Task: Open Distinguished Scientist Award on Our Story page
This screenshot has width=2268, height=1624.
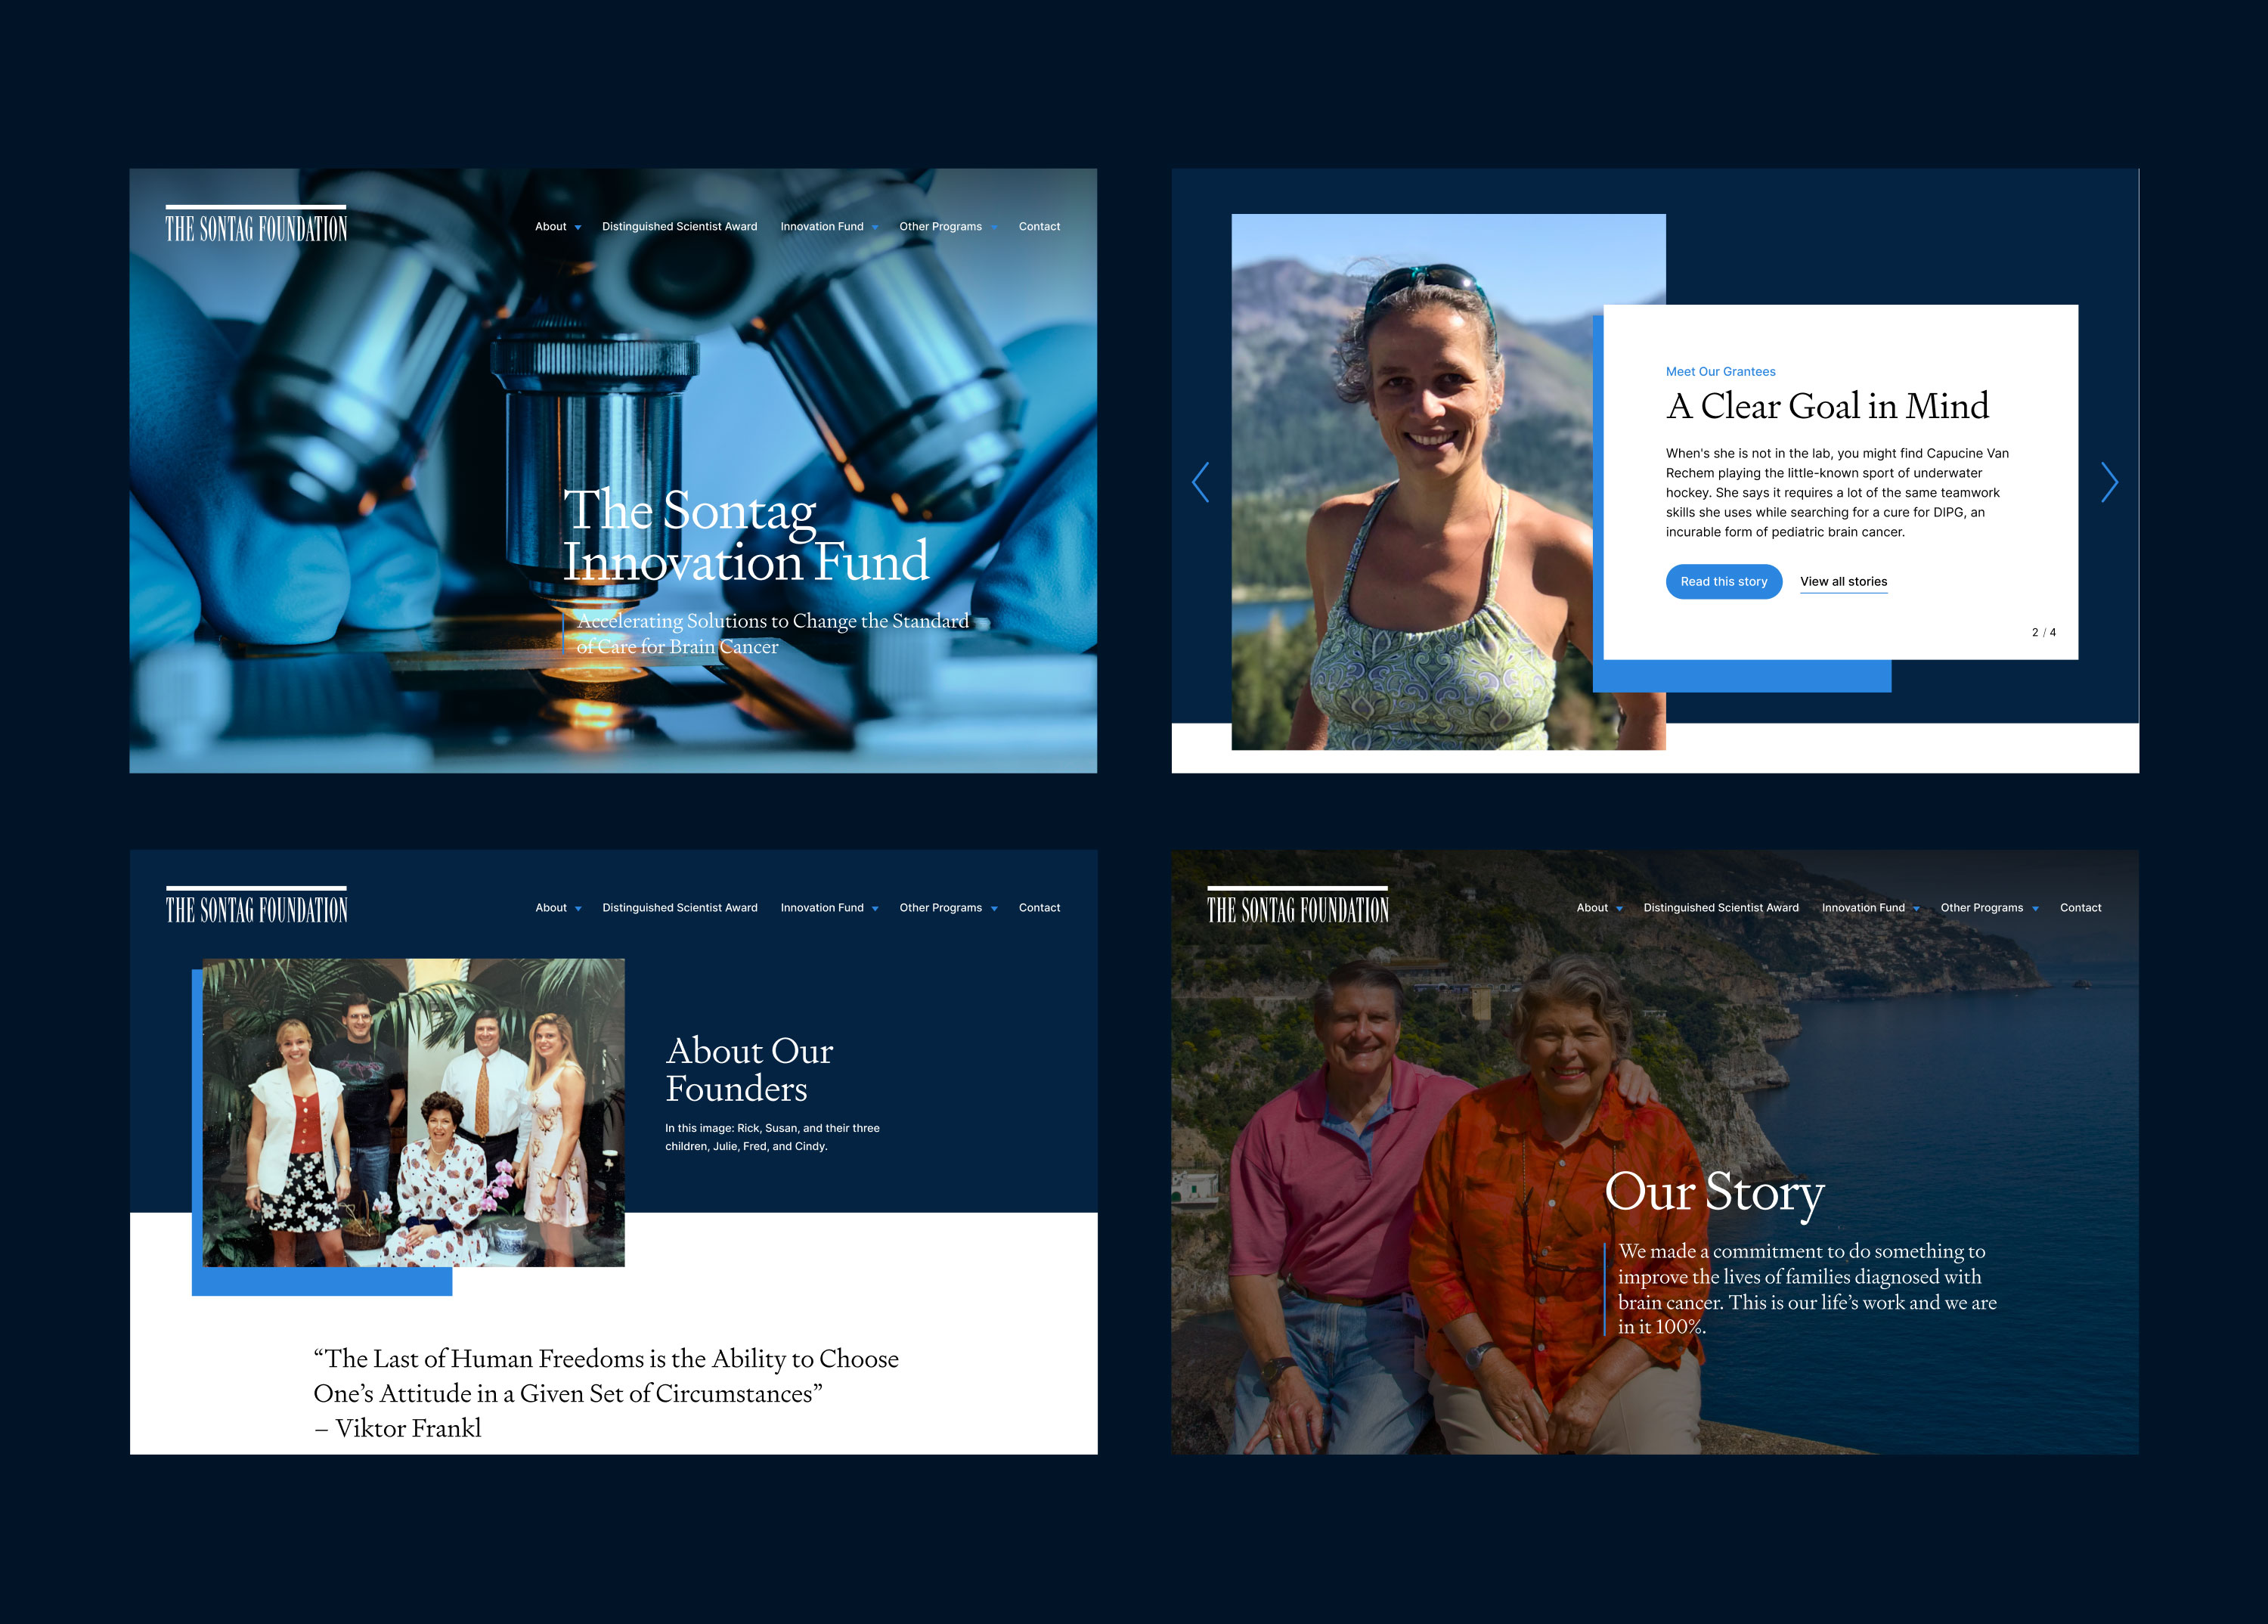Action: click(1720, 908)
